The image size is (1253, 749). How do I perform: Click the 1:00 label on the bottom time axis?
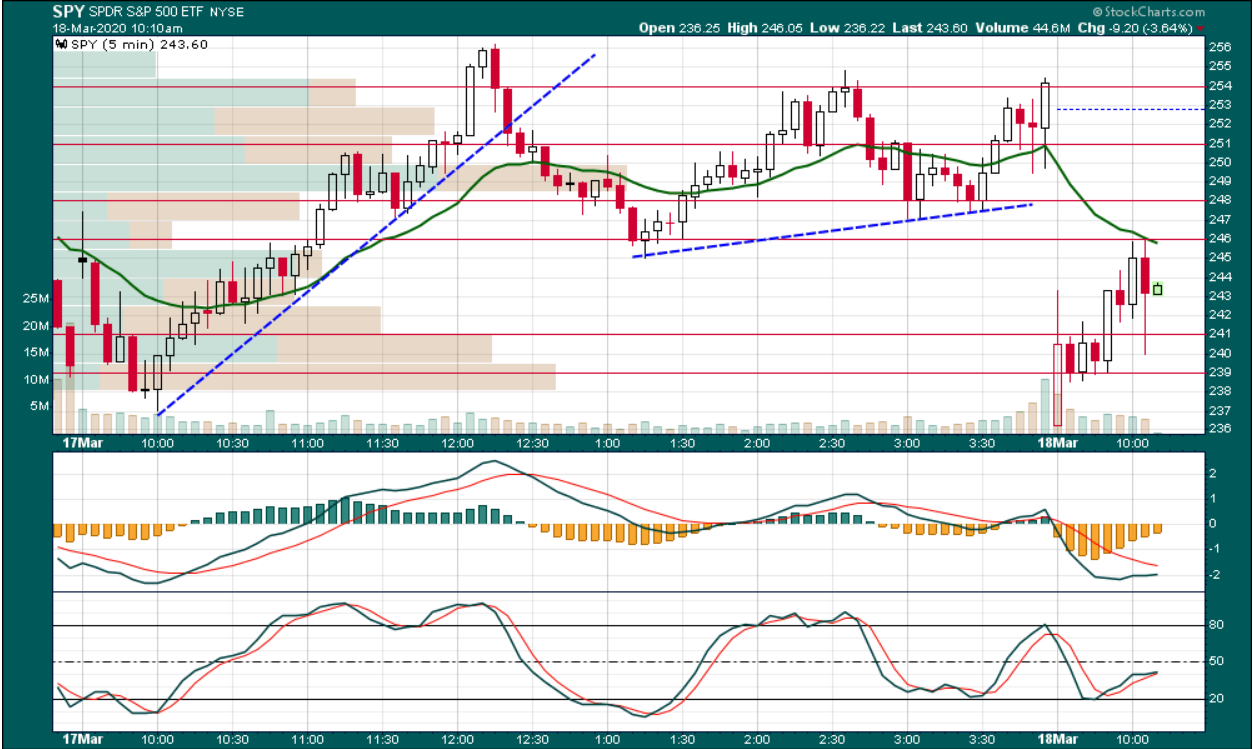pyautogui.click(x=606, y=741)
